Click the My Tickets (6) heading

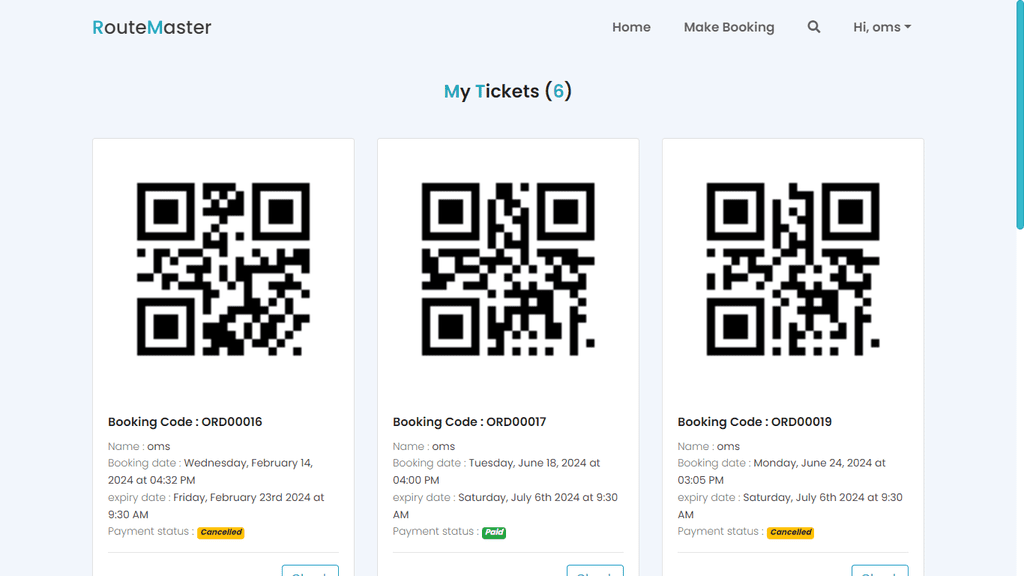click(507, 91)
